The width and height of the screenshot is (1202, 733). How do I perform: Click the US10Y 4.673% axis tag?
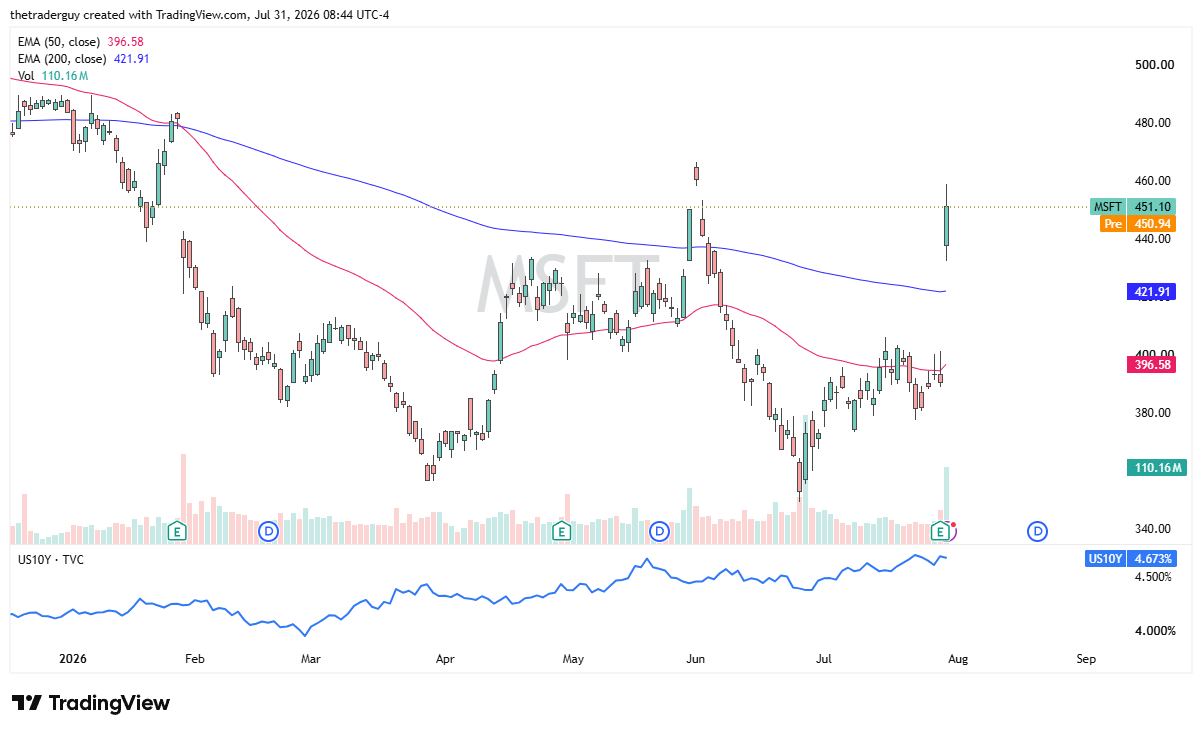(x=1132, y=559)
